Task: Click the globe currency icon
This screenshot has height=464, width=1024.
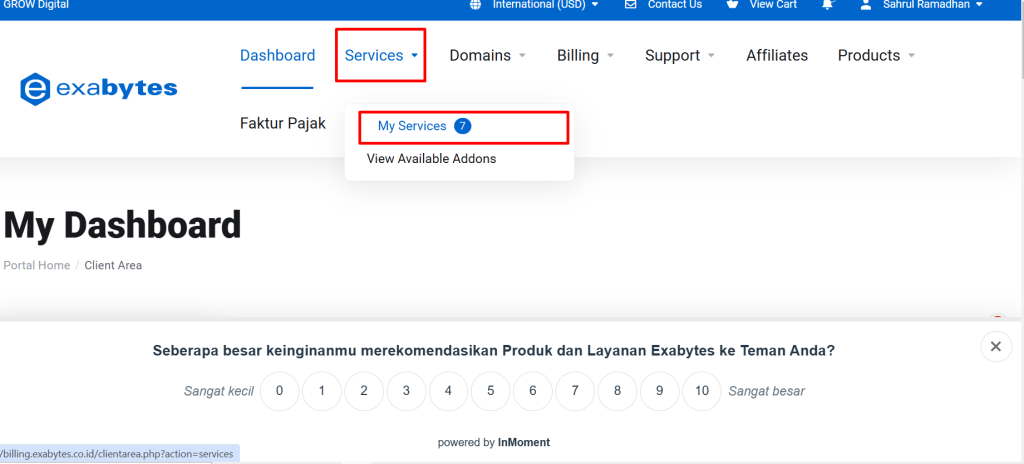Action: click(x=476, y=5)
